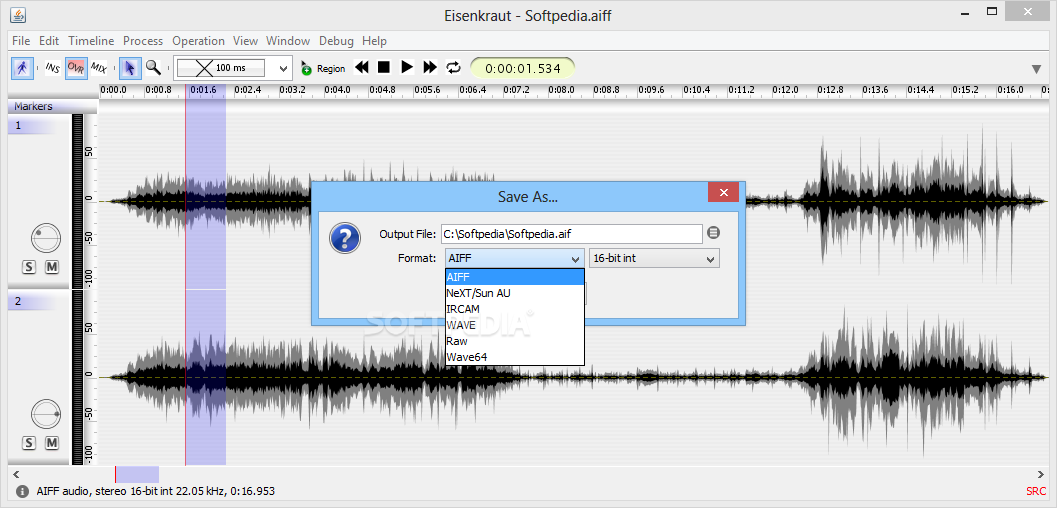1057x508 pixels.
Task: Select WAVE format option
Action: 515,325
